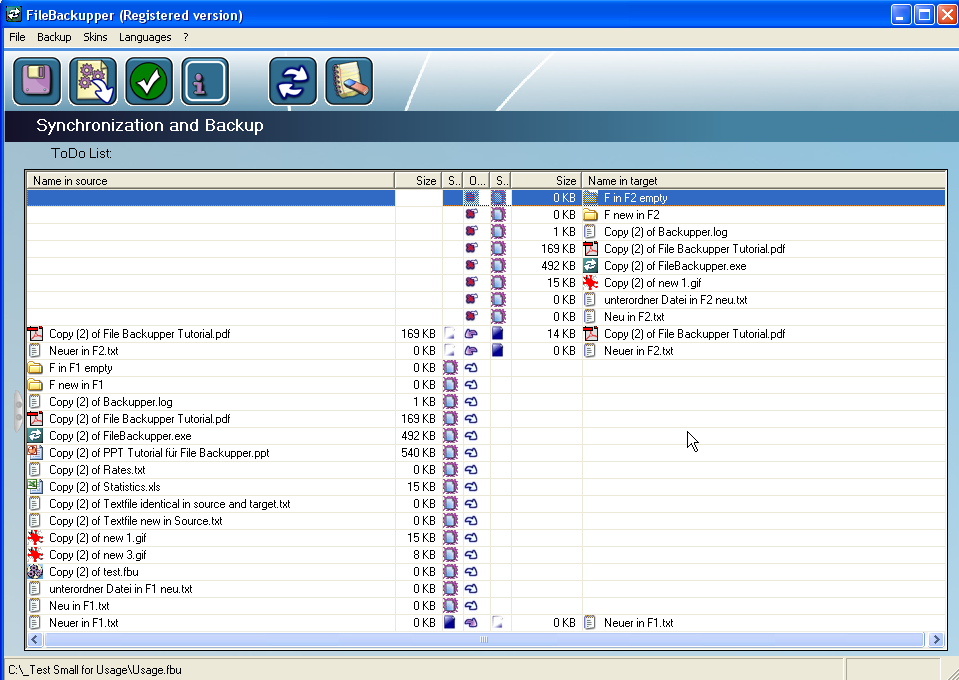Click the notepad with eraser toolbar icon
959x680 pixels.
pos(349,81)
